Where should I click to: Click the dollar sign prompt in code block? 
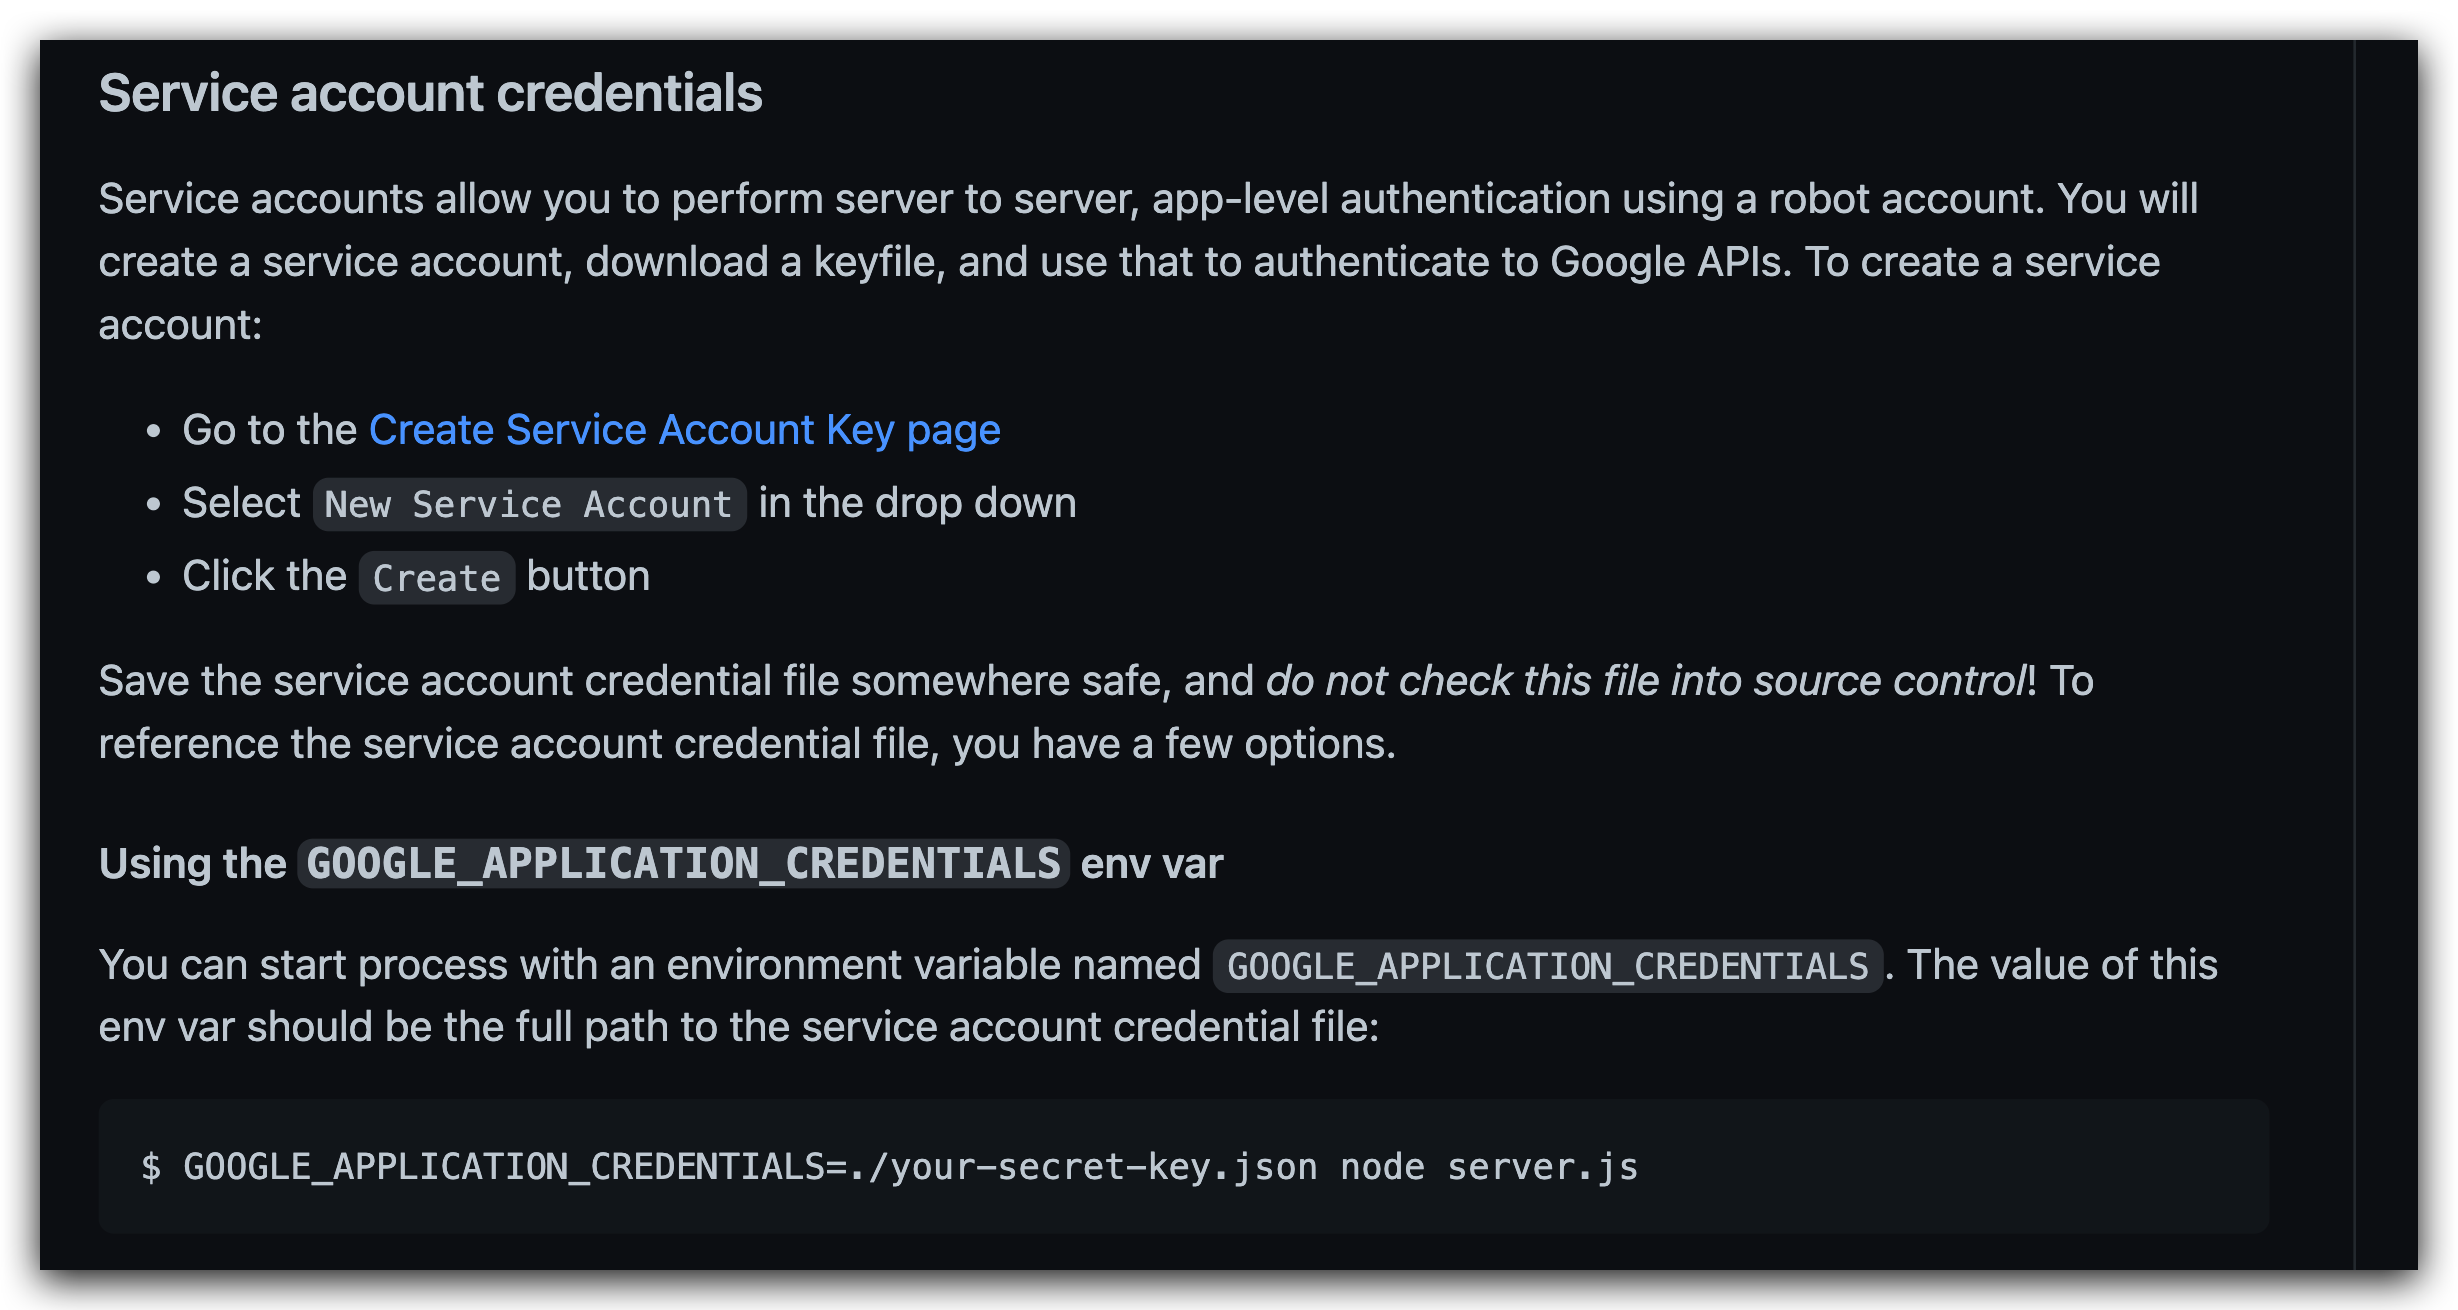coord(151,1167)
